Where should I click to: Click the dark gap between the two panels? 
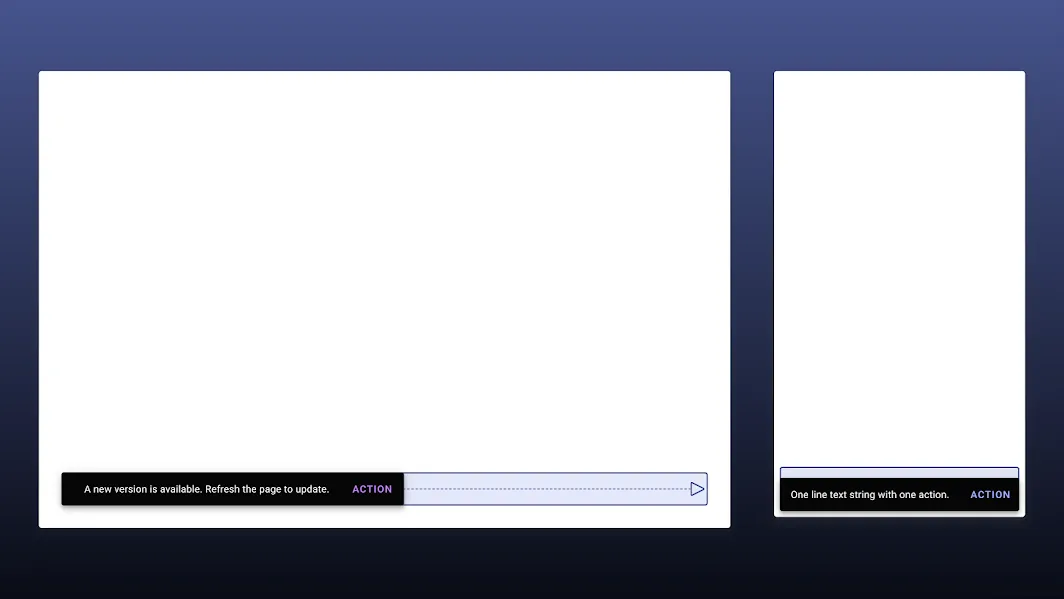pyautogui.click(x=752, y=300)
